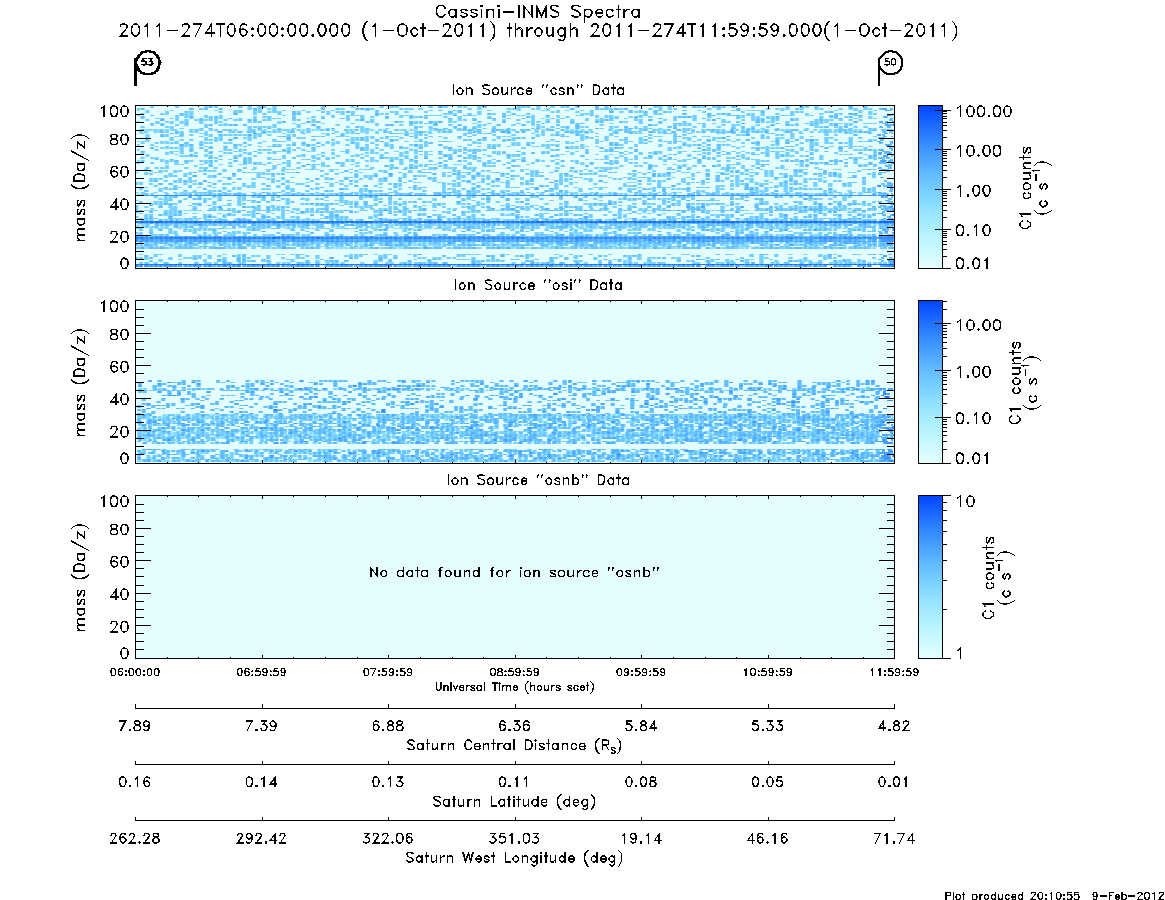Click the 5.33 distance value

click(768, 726)
